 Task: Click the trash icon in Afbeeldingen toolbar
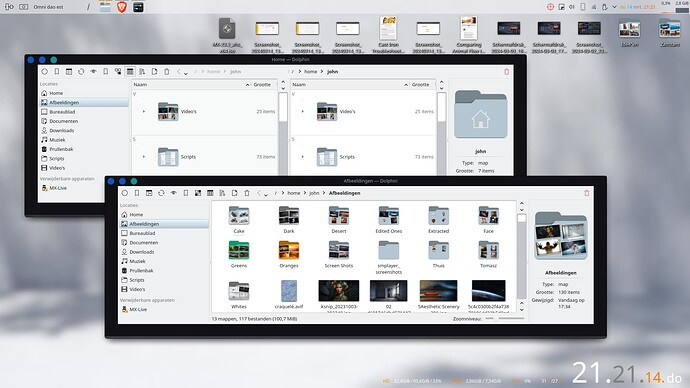click(247, 193)
